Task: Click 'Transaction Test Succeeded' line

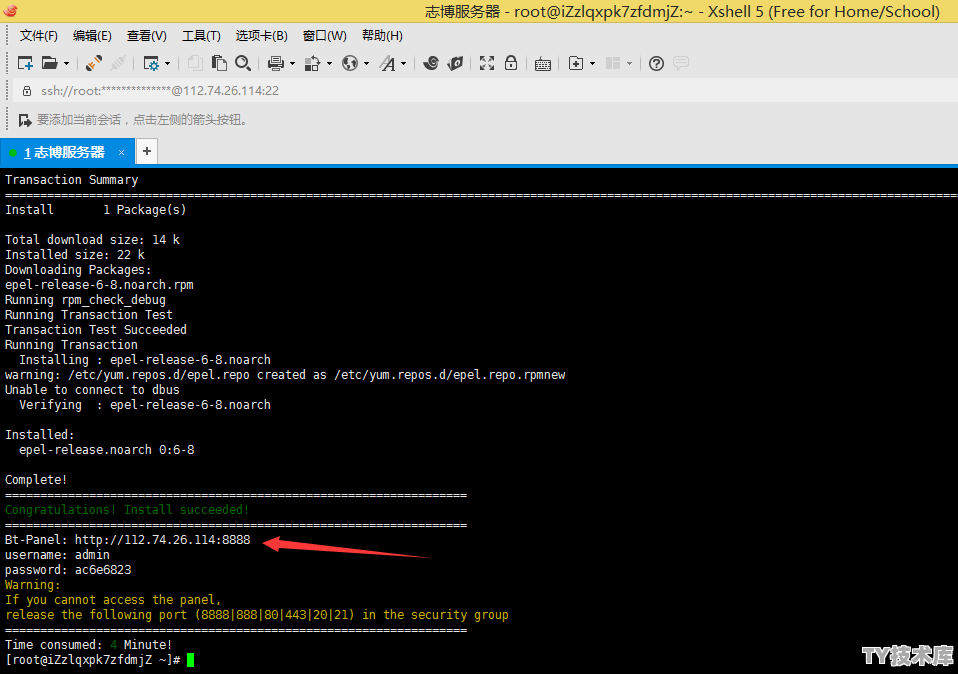Action: pyautogui.click(x=96, y=329)
